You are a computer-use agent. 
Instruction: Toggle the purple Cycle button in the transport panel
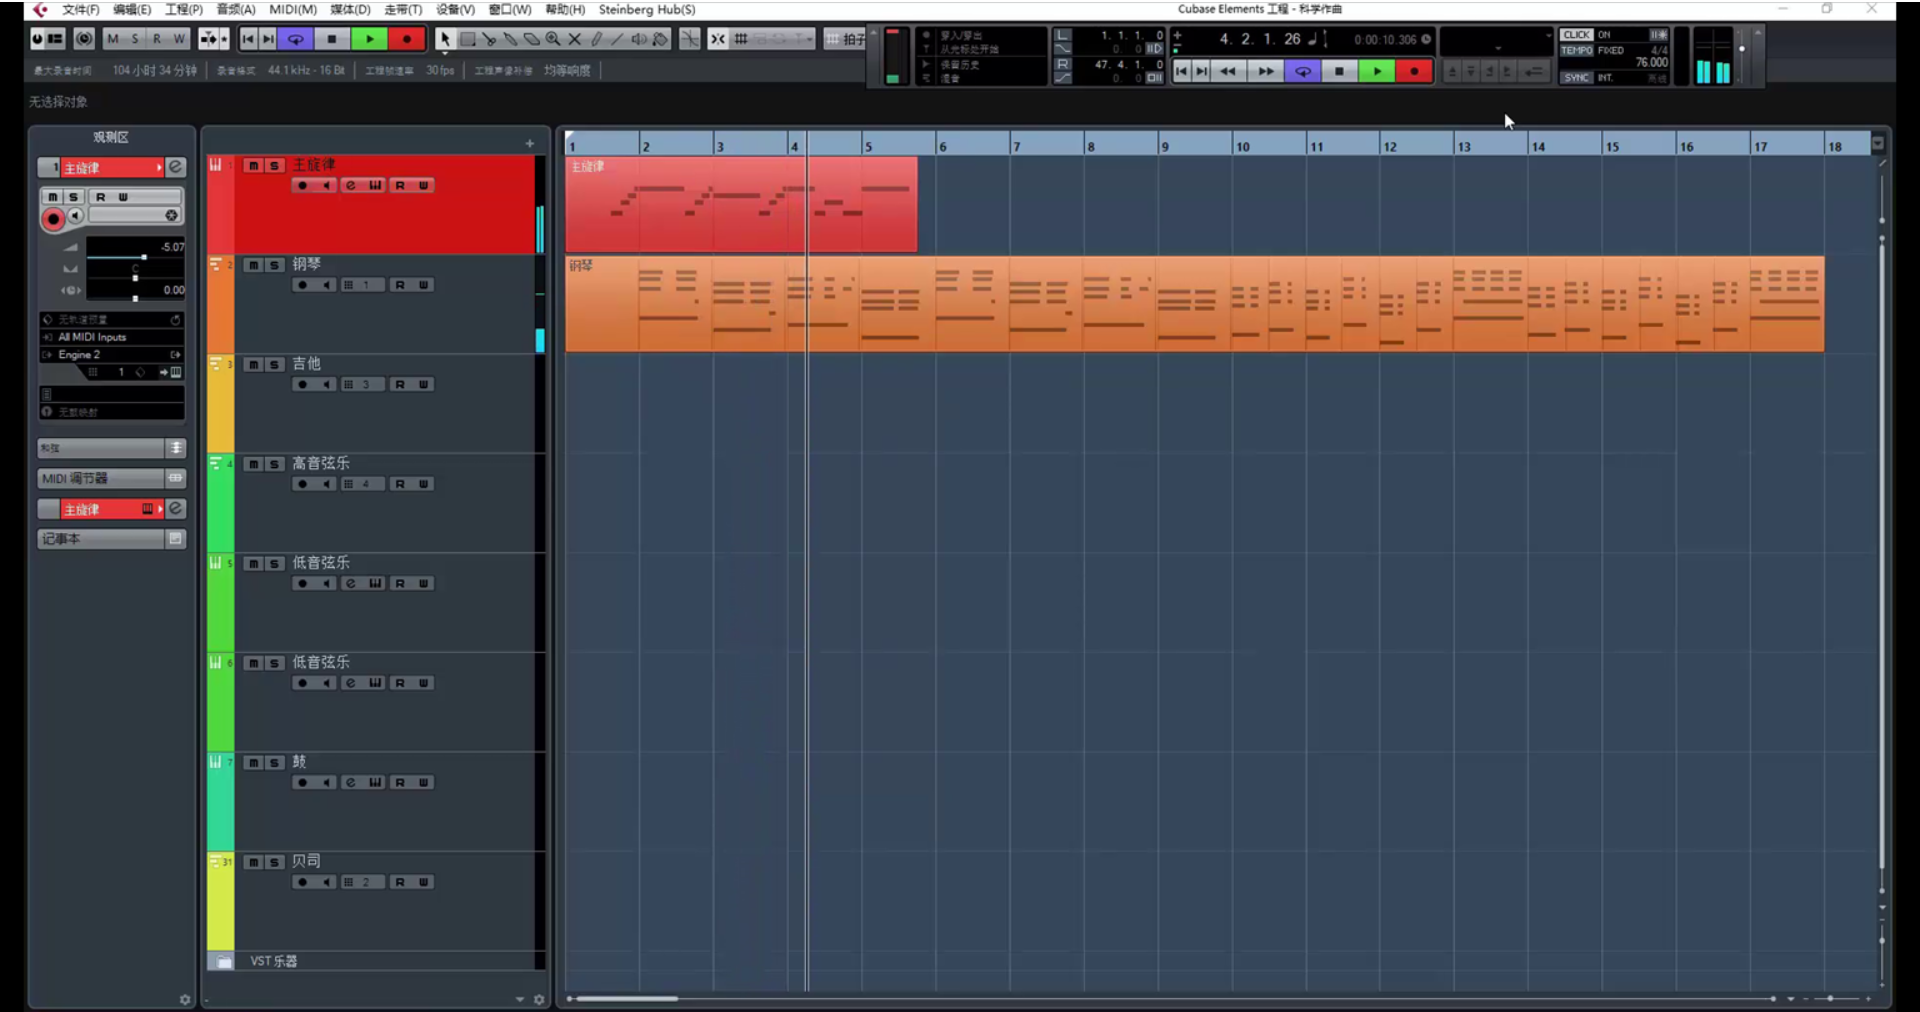coord(1302,71)
